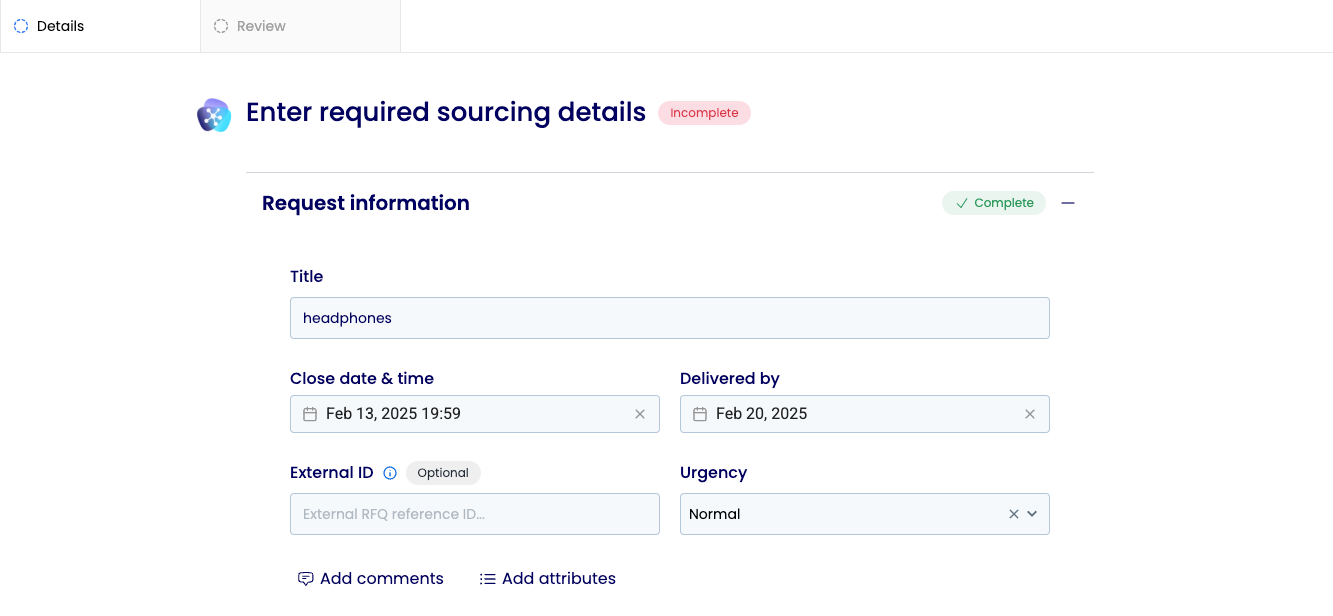Click the Enter required sourcing details heading
Viewport: 1333px width, 616px height.
click(446, 113)
